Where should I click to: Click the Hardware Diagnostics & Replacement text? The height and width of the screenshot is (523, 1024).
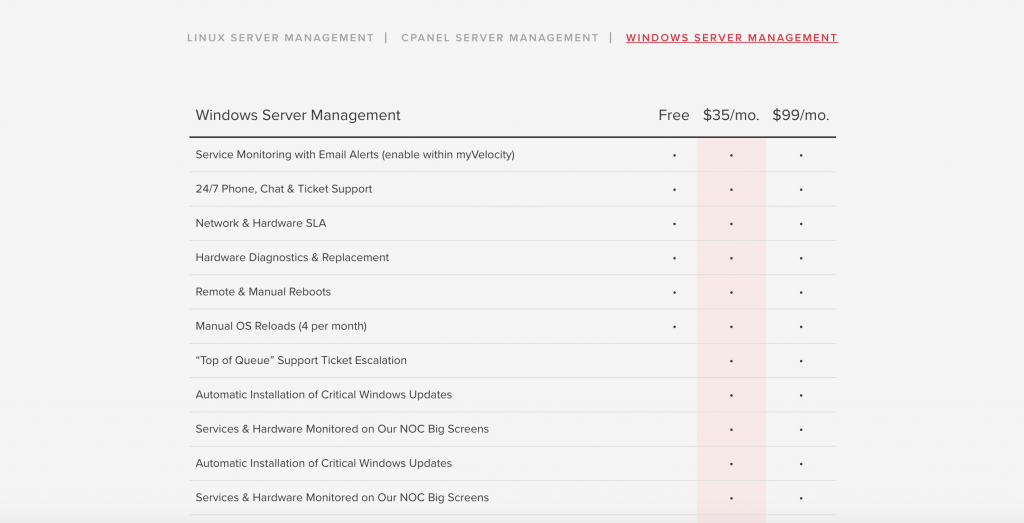click(292, 257)
